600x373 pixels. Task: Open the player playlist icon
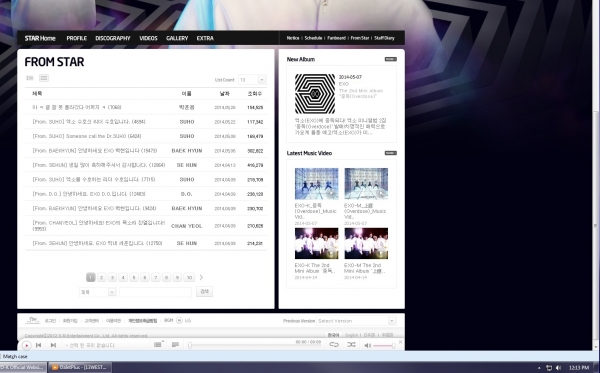coord(158,345)
